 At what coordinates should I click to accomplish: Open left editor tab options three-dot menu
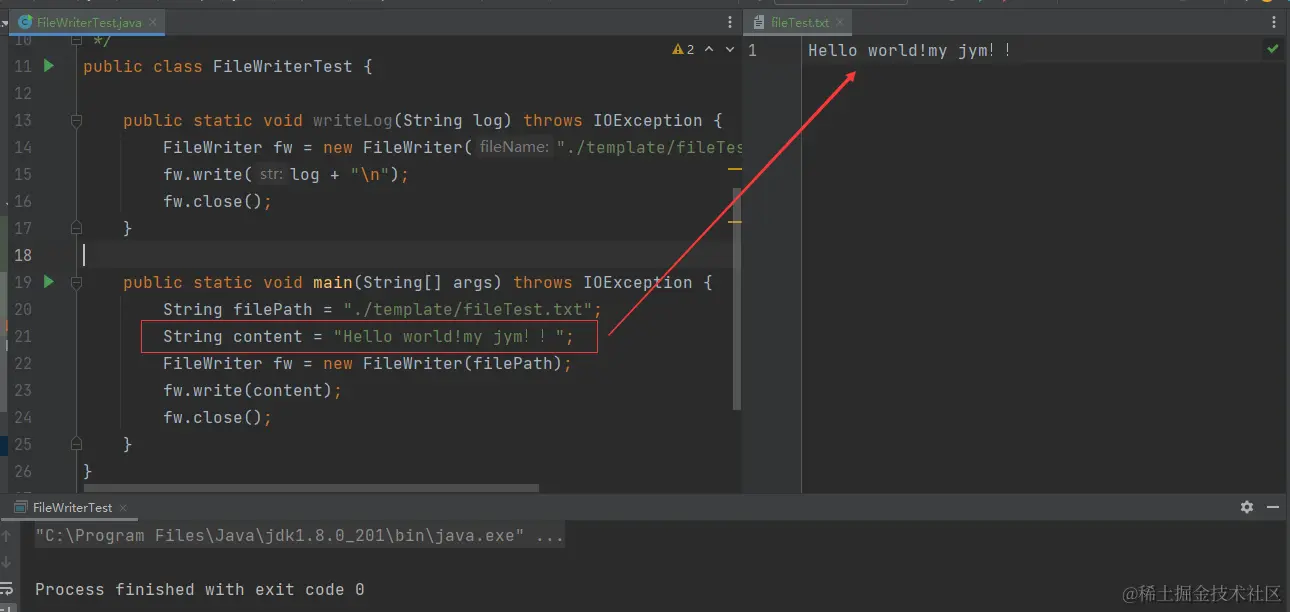(729, 22)
